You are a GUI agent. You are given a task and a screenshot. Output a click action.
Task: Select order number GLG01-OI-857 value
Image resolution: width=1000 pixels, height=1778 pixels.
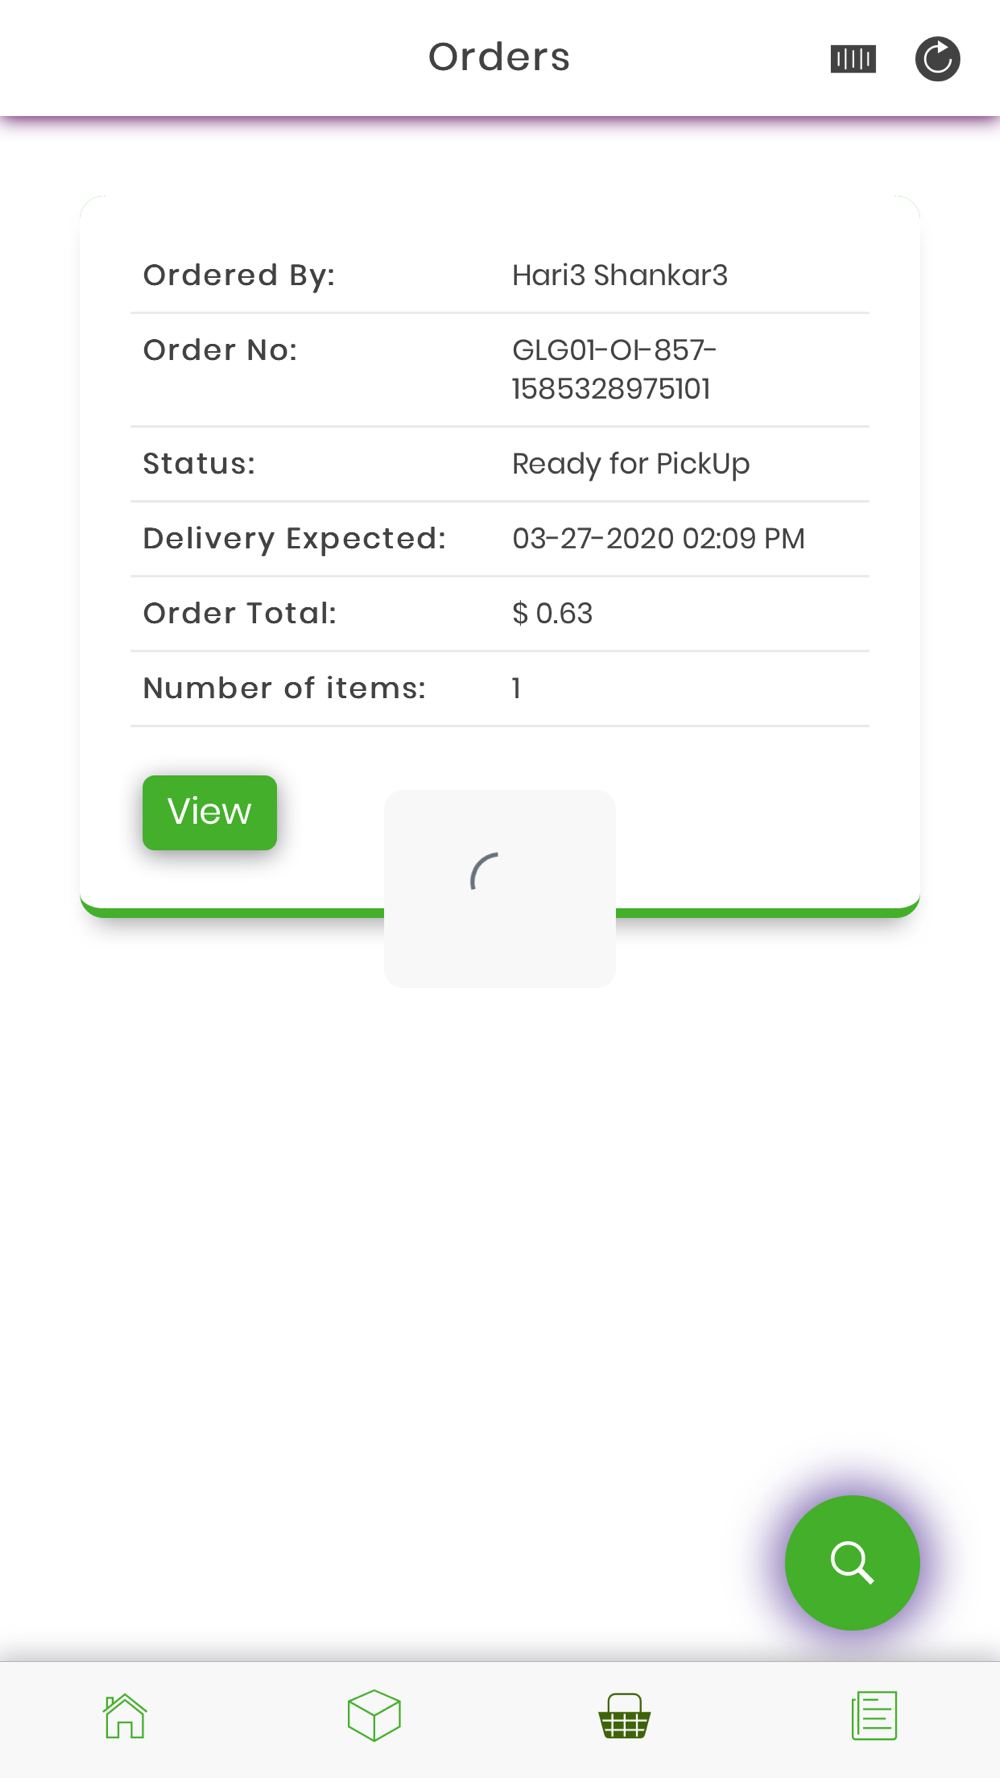(x=614, y=369)
